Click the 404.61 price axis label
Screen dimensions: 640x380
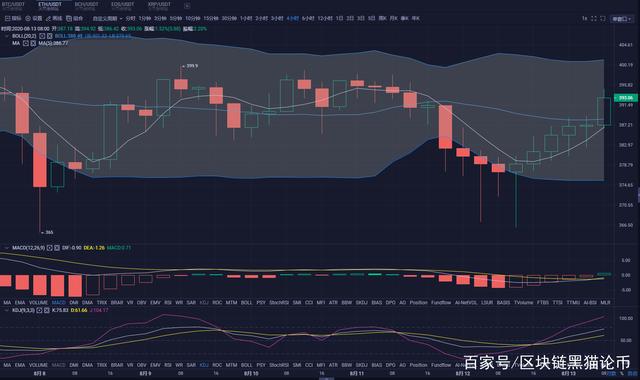626,44
